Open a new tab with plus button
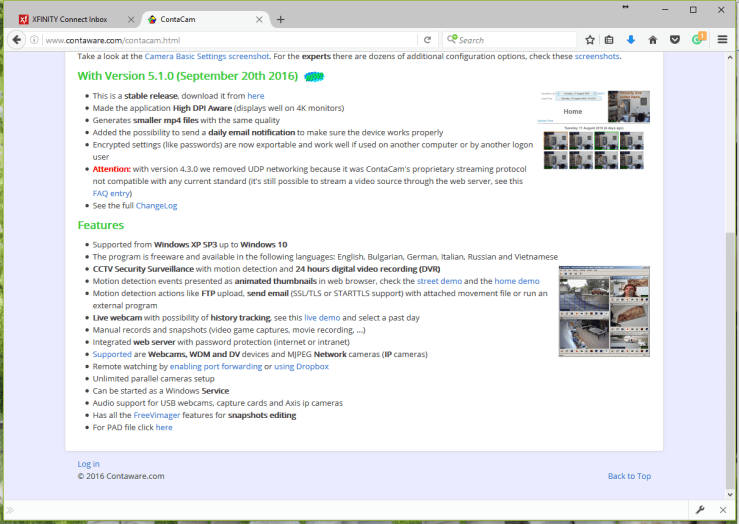The width and height of the screenshot is (739, 524). [x=280, y=19]
